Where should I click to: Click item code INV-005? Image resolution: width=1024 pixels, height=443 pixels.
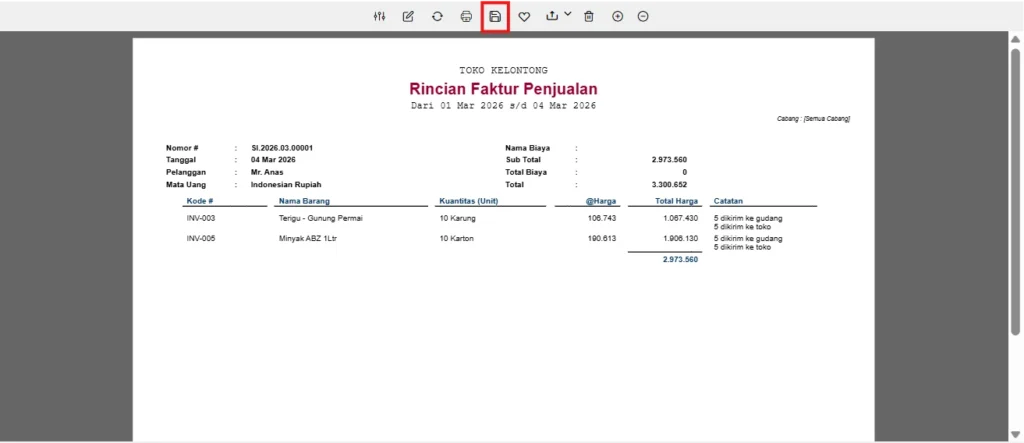(200, 238)
